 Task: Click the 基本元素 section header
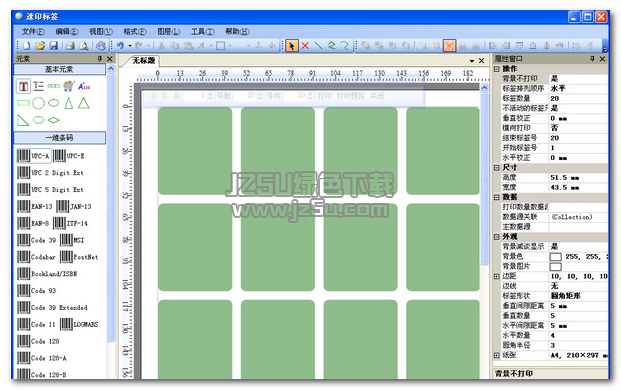(59, 69)
